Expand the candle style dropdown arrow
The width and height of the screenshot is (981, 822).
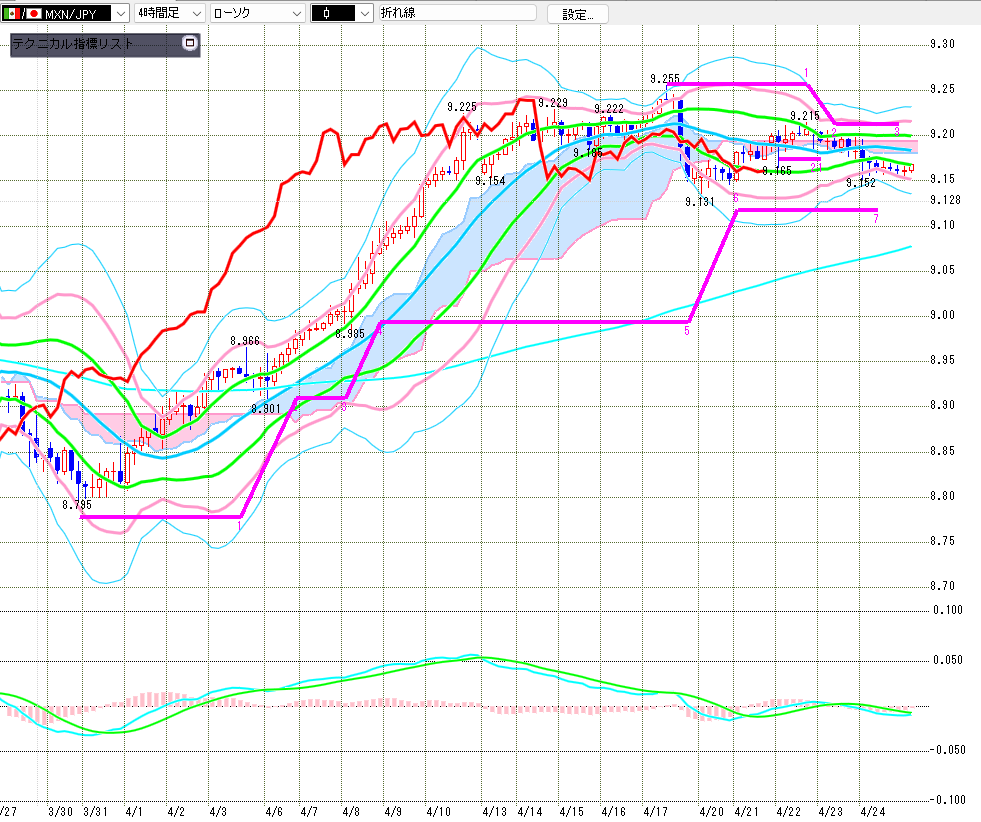point(364,14)
